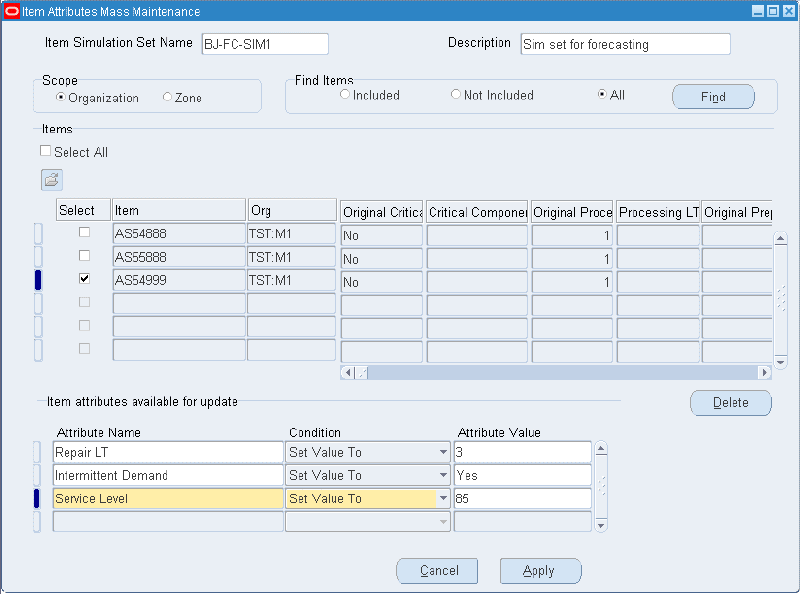Choose the Included find items option
800x594 pixels.
pyautogui.click(x=345, y=94)
